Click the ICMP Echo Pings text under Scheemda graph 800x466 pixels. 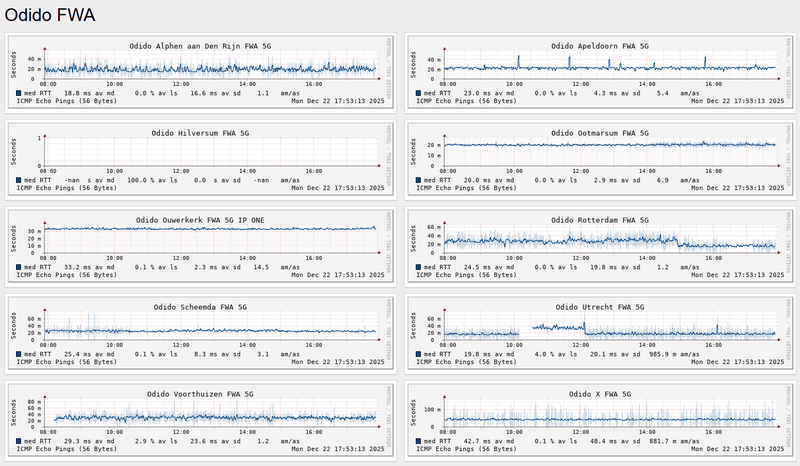click(x=66, y=362)
